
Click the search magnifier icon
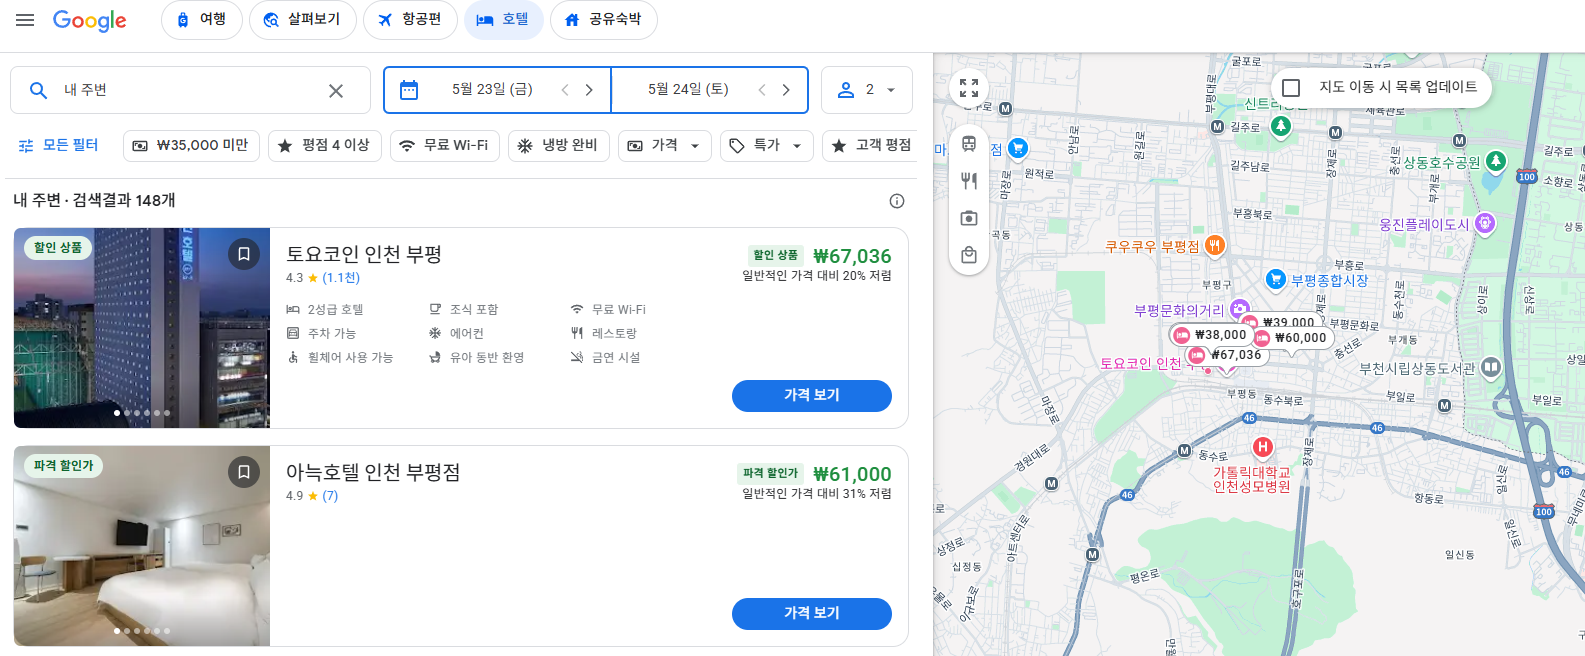pyautogui.click(x=38, y=91)
